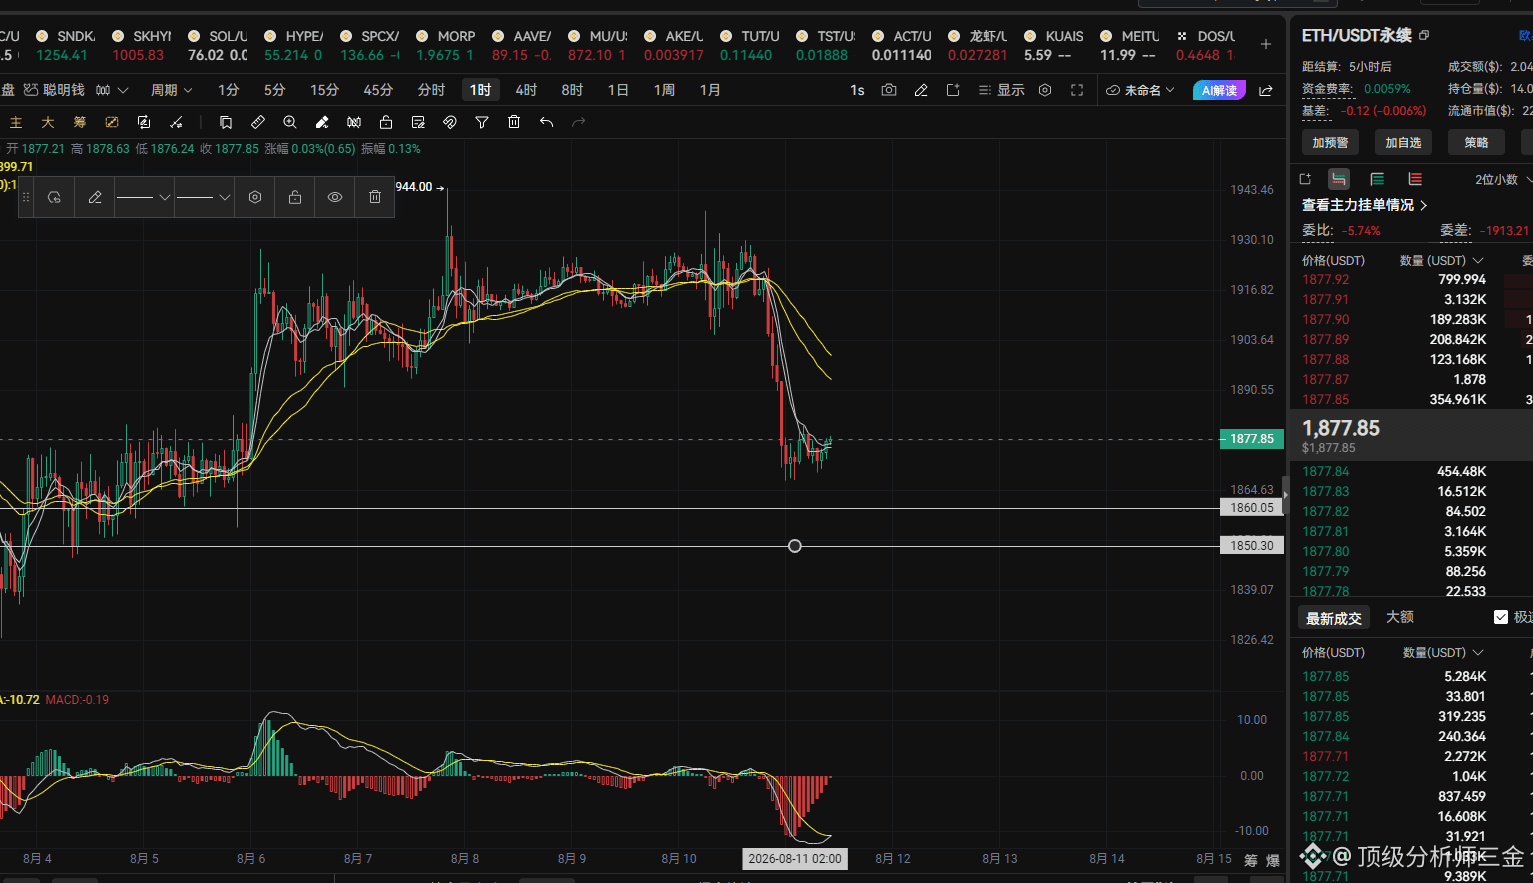Switch to the 4时 timeframe
Image resolution: width=1533 pixels, height=883 pixels.
(x=526, y=90)
